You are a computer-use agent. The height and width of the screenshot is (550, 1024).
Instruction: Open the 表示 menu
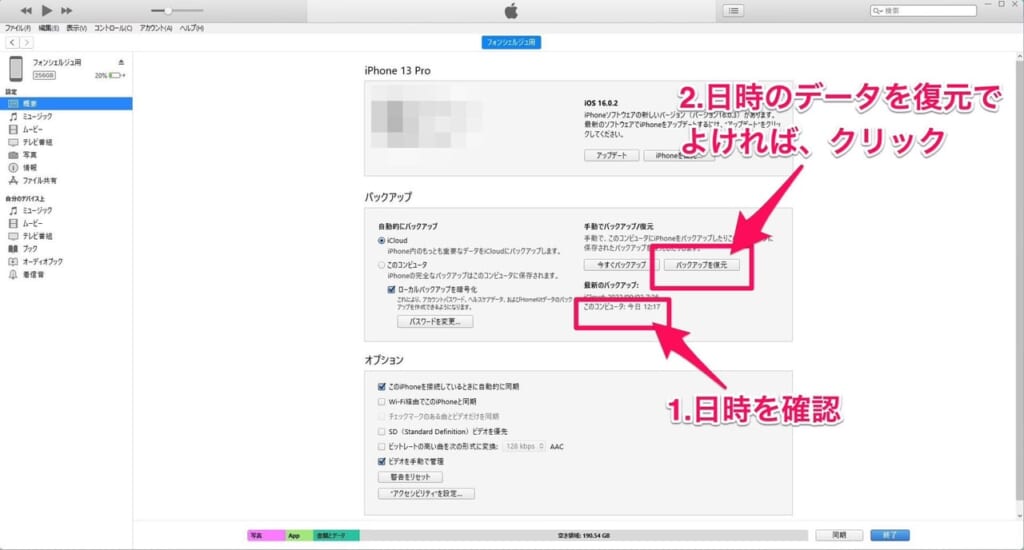76,28
